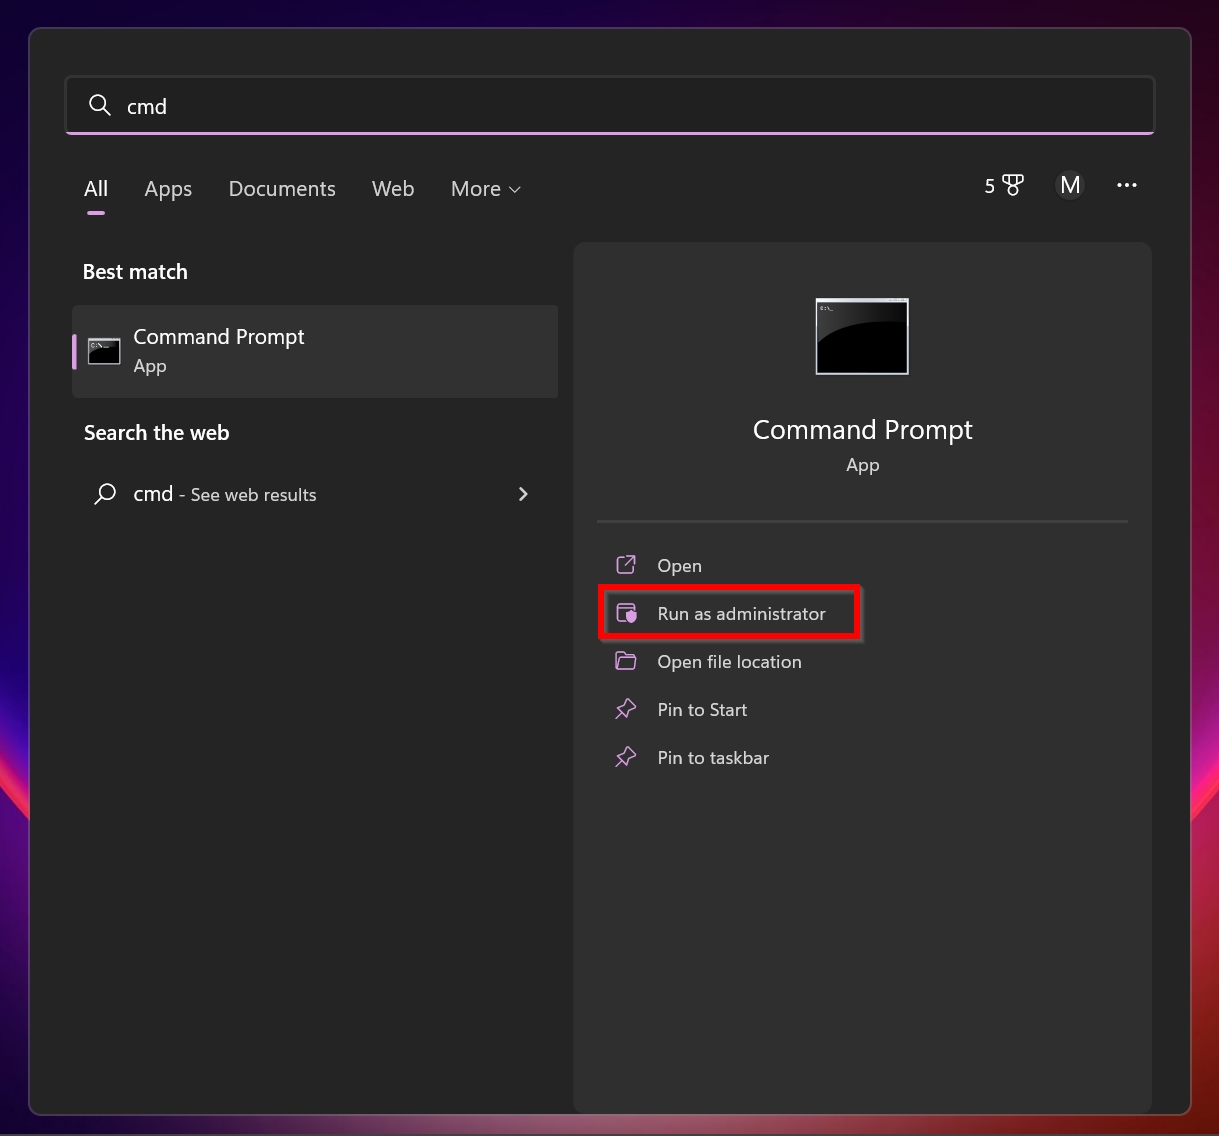1219x1136 pixels.
Task: Click the Pin to taskbar pin icon
Action: (x=626, y=757)
